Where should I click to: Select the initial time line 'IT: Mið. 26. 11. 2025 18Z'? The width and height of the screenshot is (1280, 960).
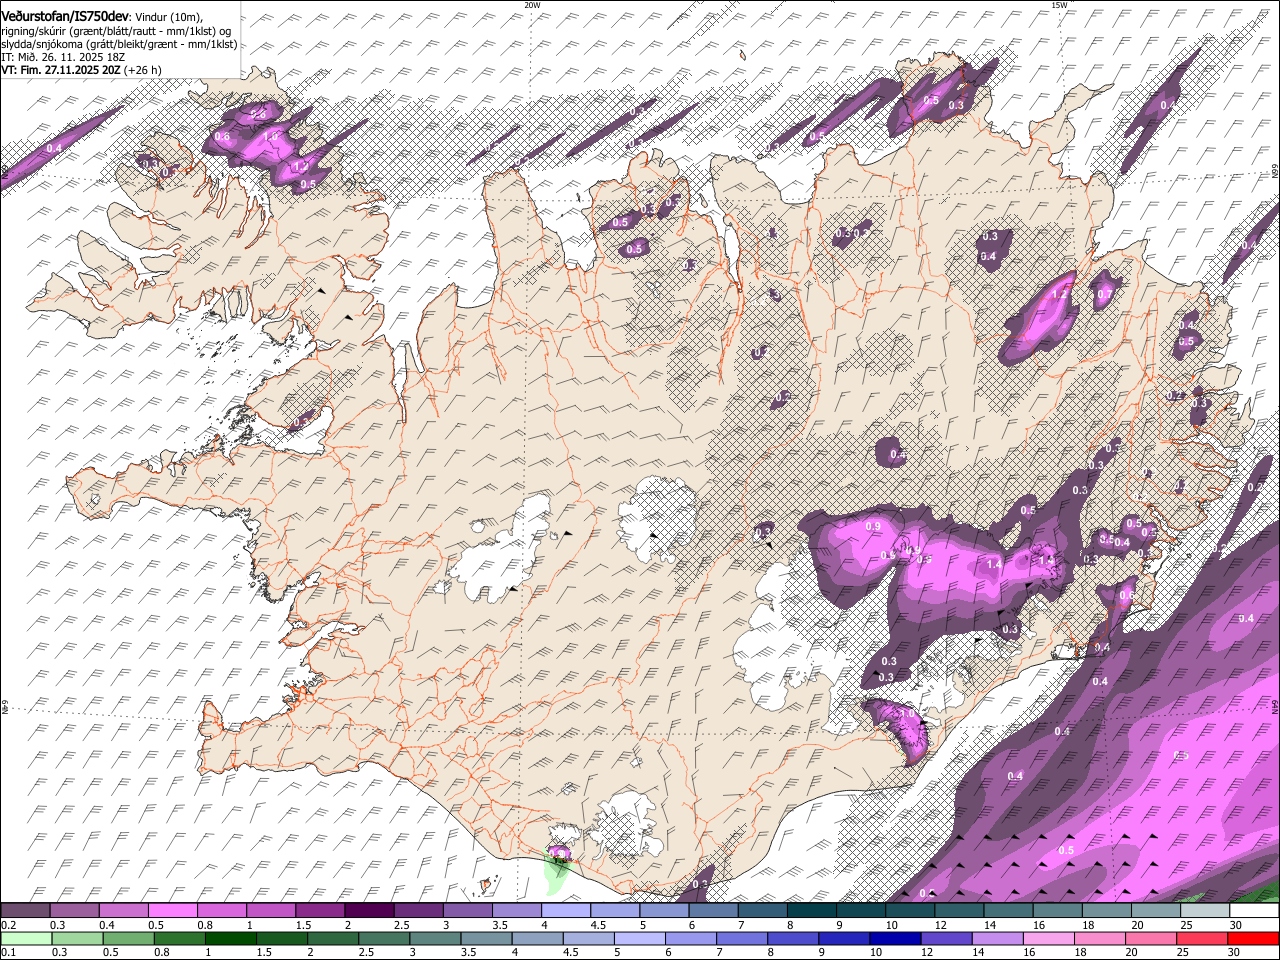coord(63,57)
